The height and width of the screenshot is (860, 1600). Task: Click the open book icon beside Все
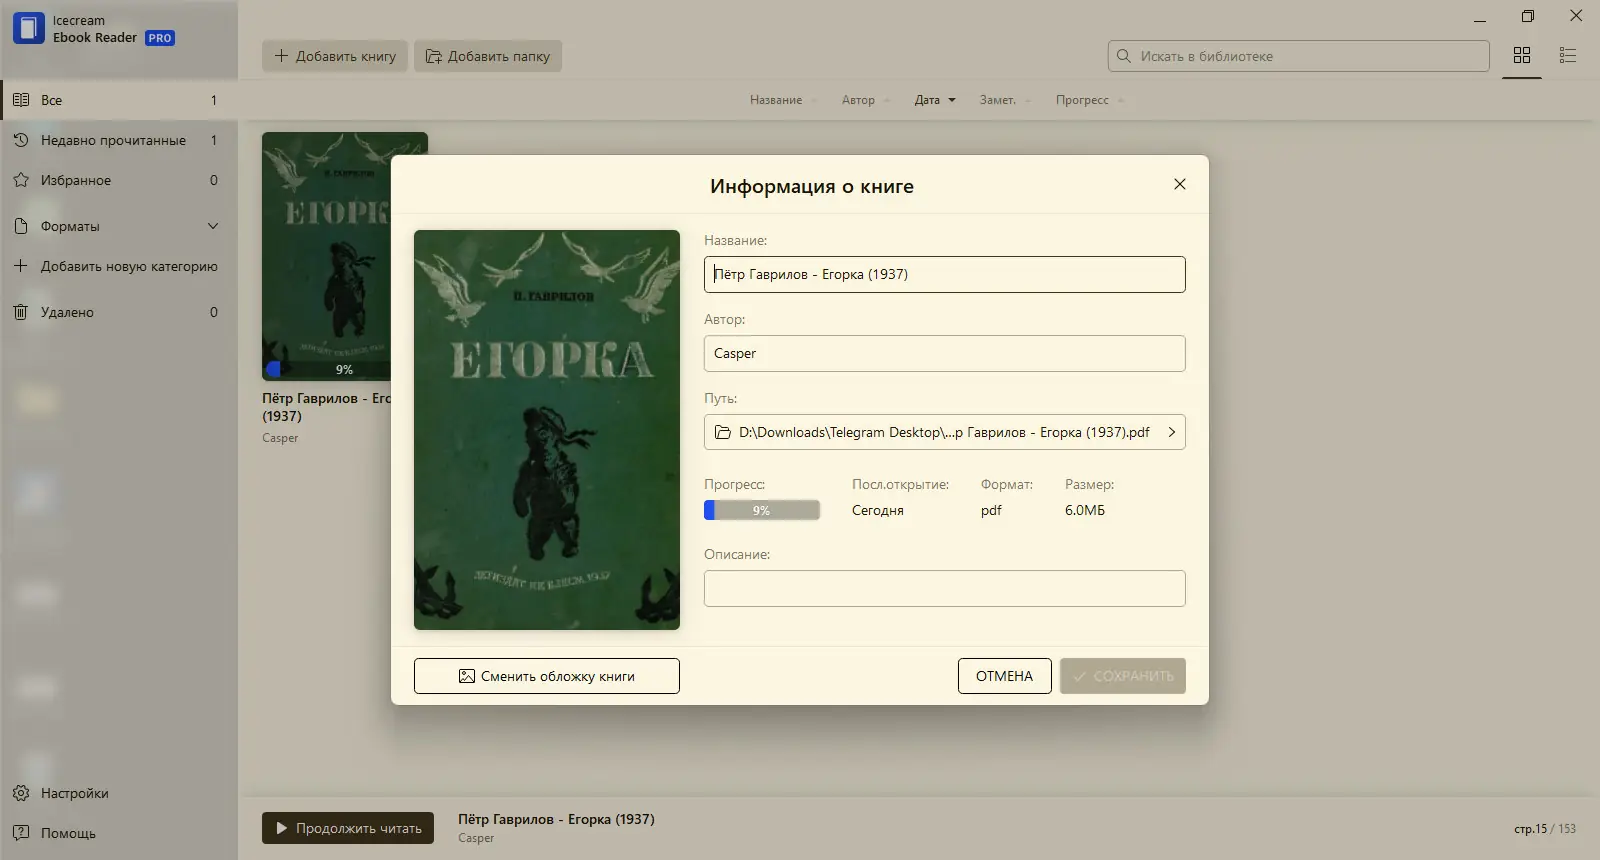point(21,100)
